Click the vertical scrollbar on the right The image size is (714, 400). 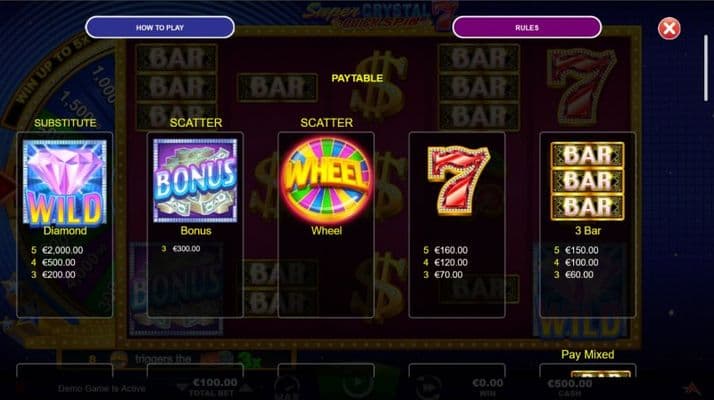pos(706,67)
